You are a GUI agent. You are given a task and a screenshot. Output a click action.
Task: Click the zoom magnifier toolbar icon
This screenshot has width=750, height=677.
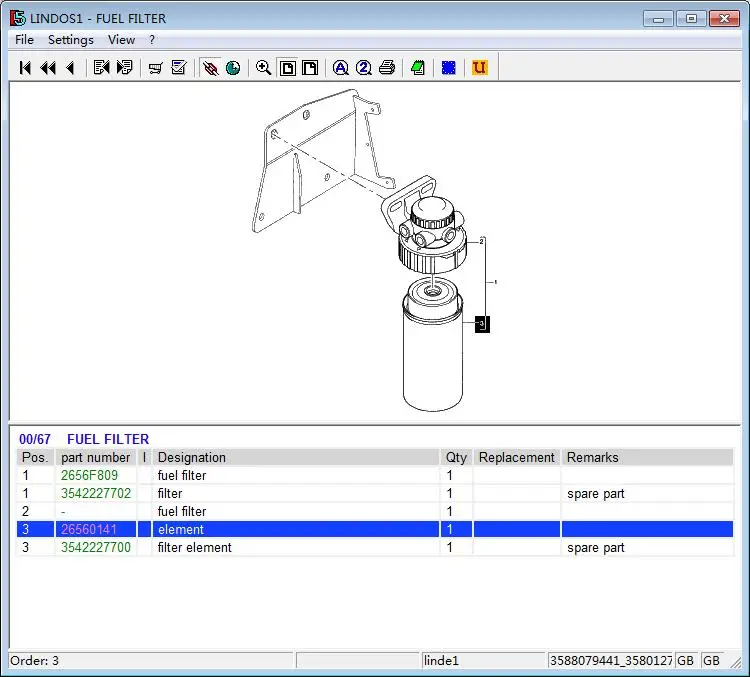tap(264, 68)
